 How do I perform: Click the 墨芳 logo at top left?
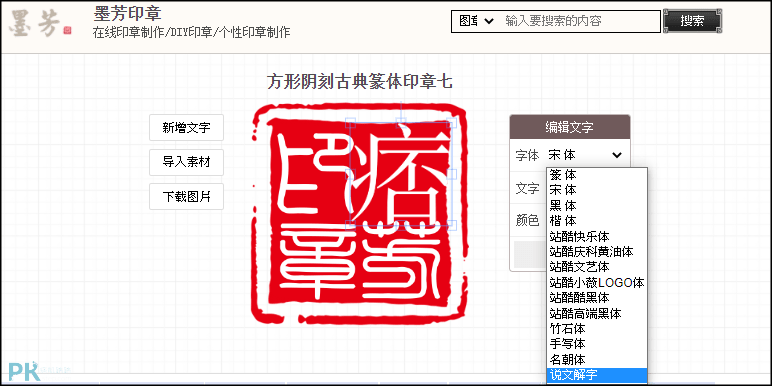tap(39, 23)
